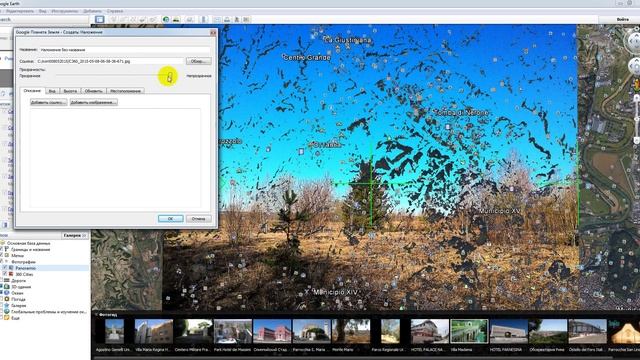
Task: Toggle the Границы и названия layer checkbox
Action: pyautogui.click(x=1, y=249)
